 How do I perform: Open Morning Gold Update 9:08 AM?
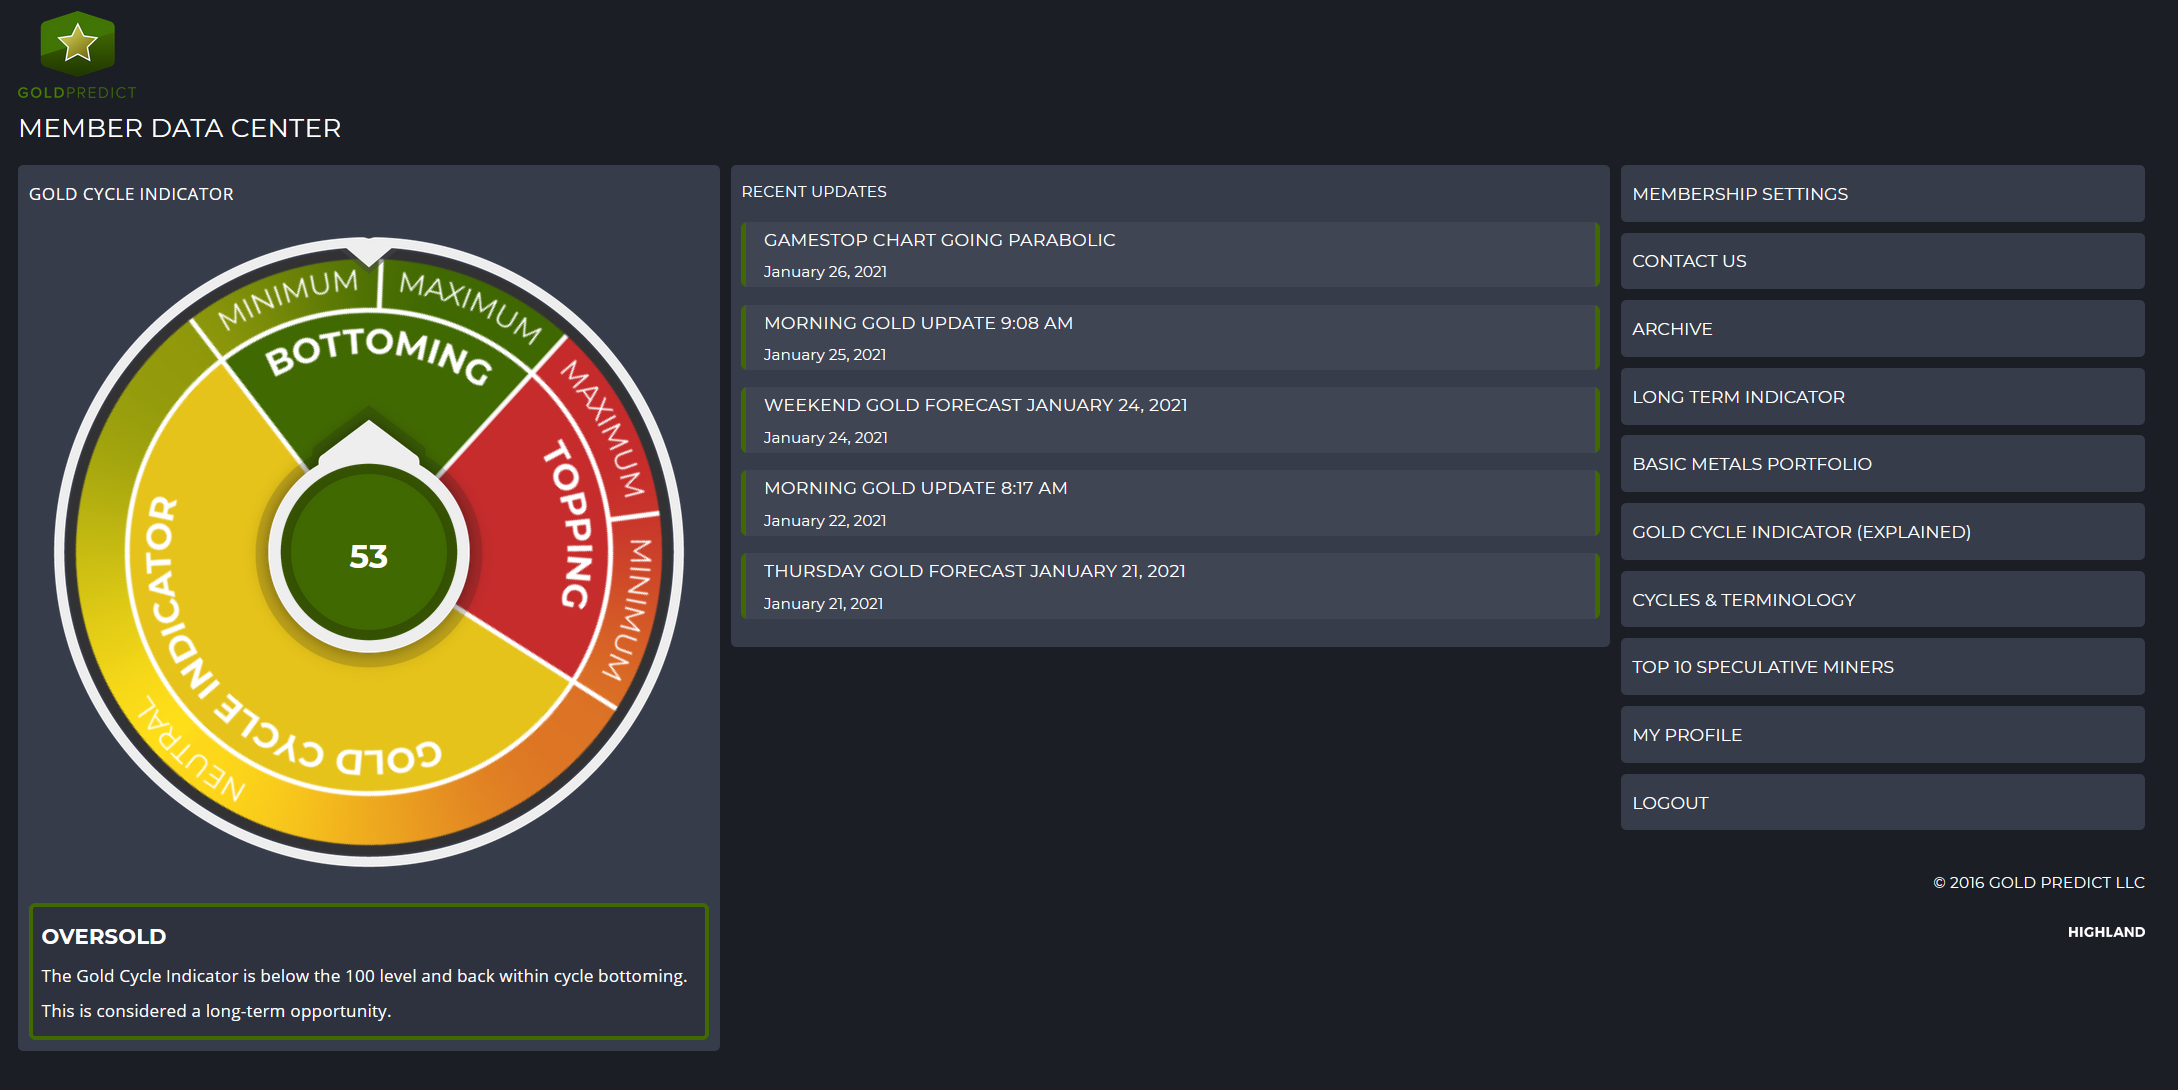click(917, 323)
